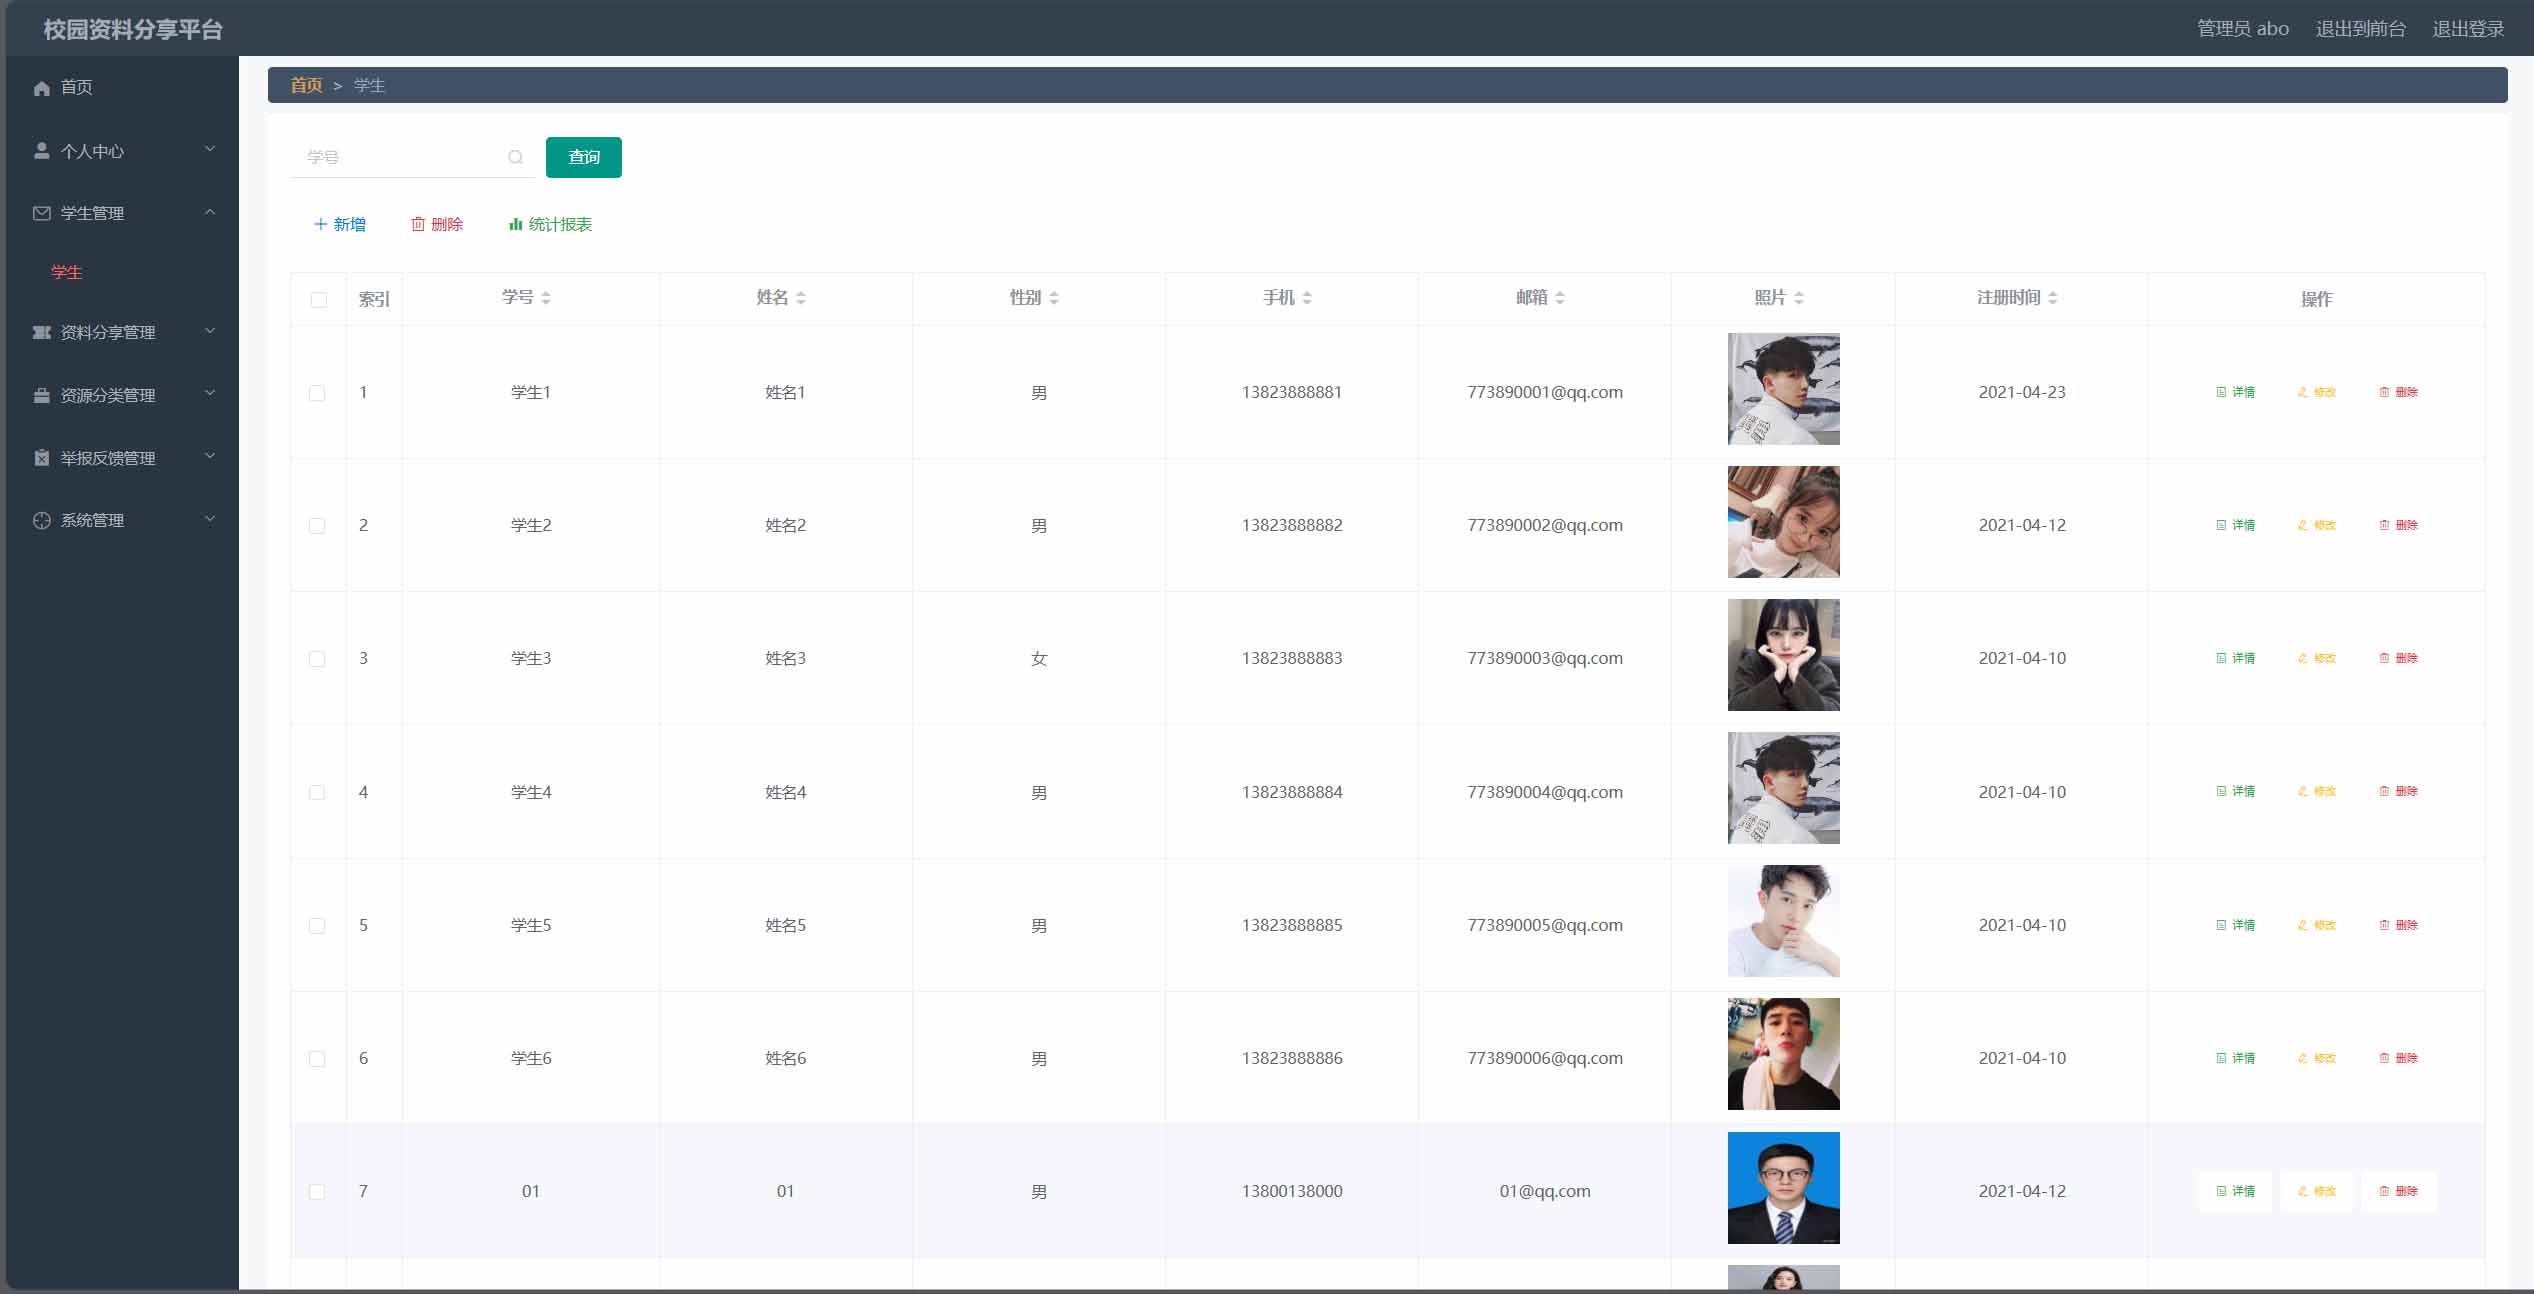Check the checkbox for row 7 (01)
2534x1294 pixels.
coord(317,1192)
